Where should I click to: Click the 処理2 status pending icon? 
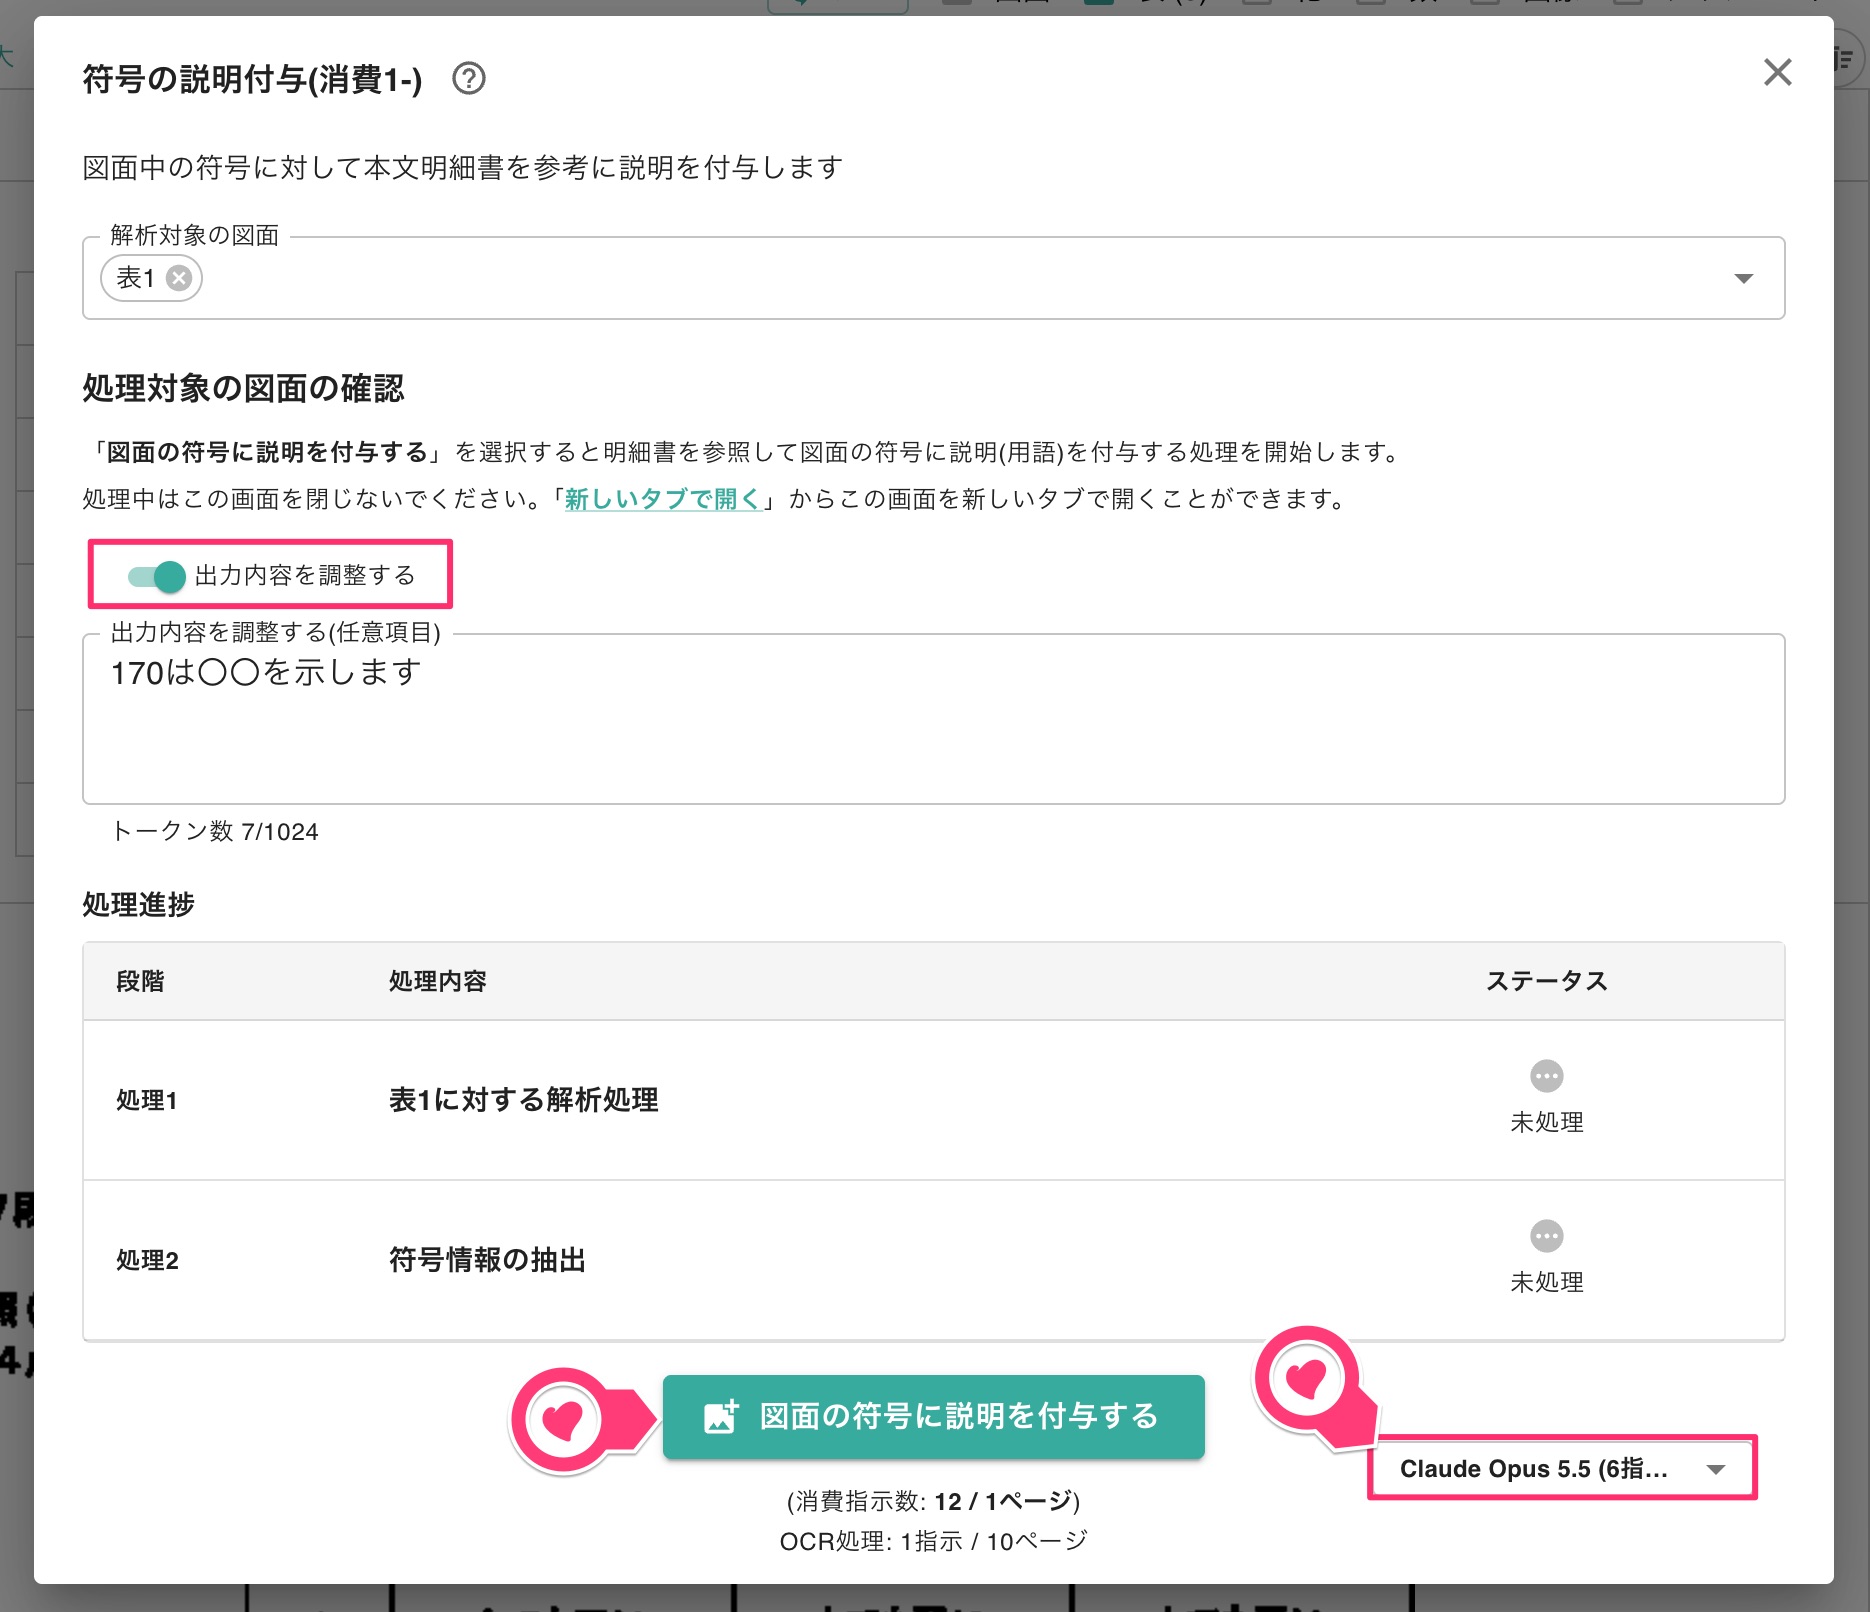pyautogui.click(x=1546, y=1236)
